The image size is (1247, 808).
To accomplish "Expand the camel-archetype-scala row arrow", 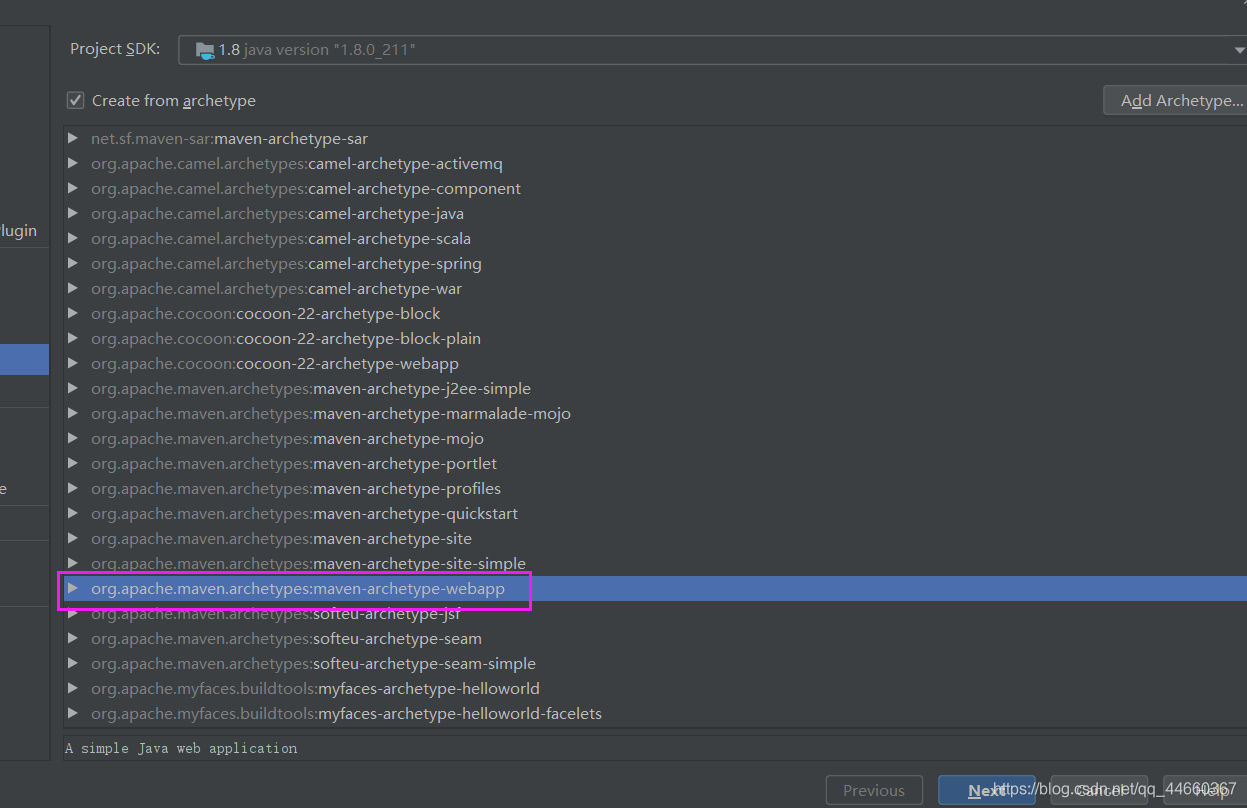I will tap(72, 238).
